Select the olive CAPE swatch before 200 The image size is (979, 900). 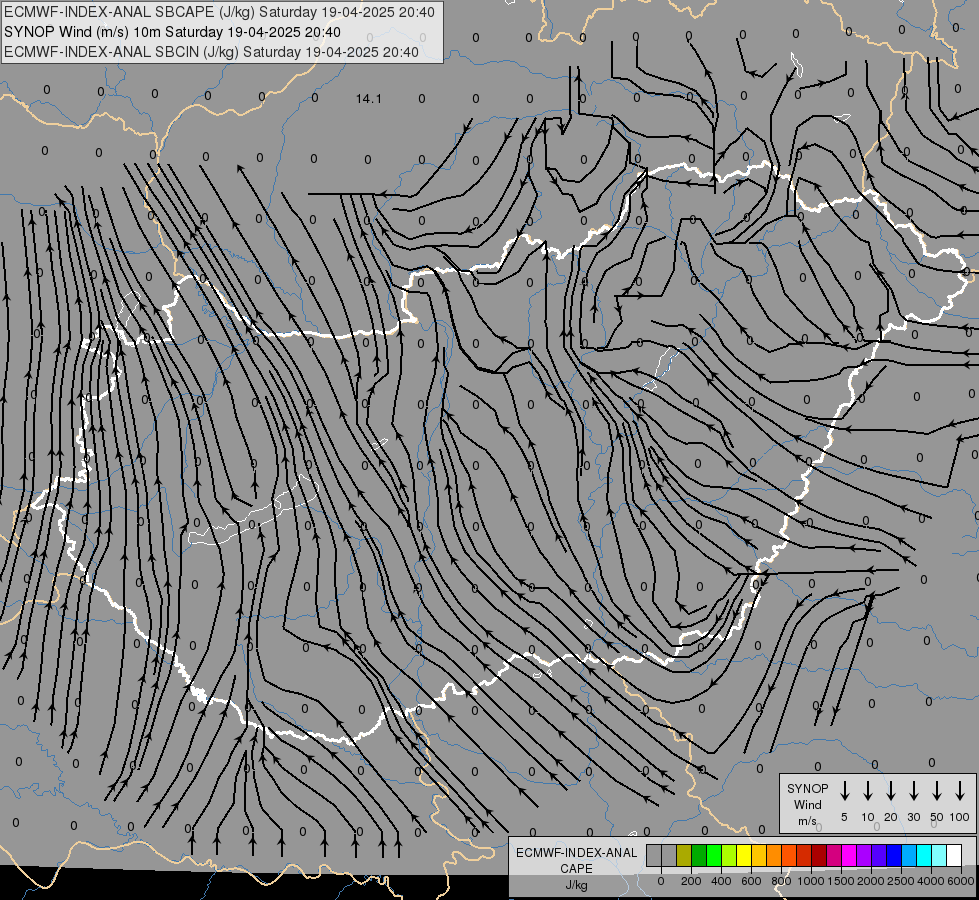tap(684, 855)
